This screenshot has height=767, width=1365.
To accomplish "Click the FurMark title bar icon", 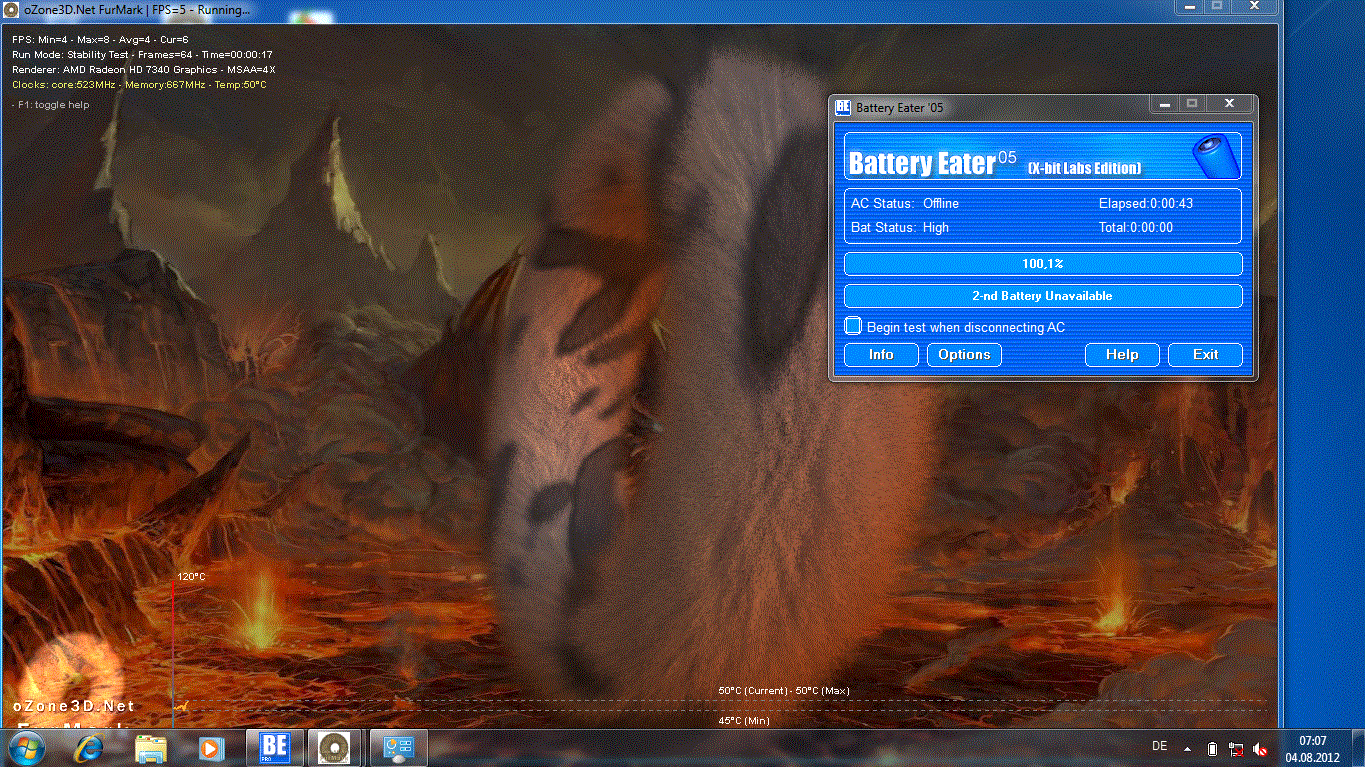I will point(11,9).
